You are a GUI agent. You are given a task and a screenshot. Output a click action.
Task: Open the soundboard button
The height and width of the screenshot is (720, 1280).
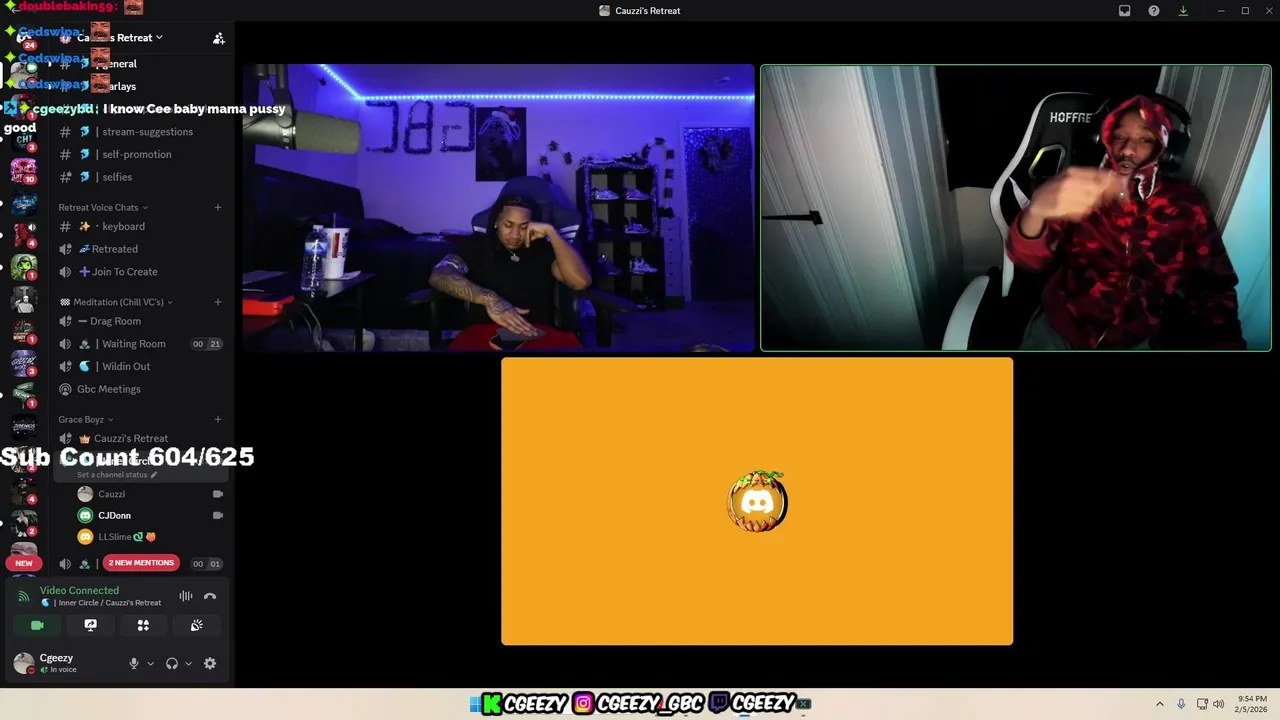[196, 625]
